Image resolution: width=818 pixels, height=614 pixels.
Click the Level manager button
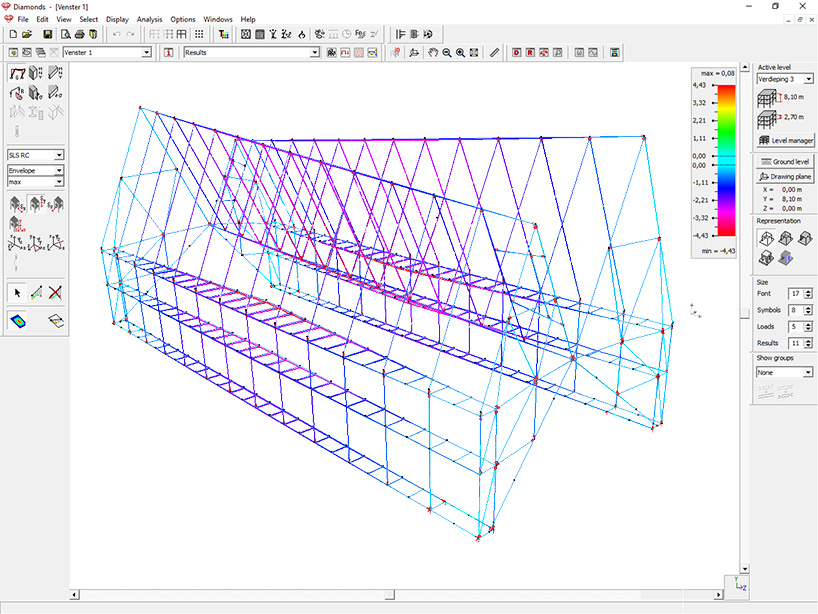click(x=786, y=140)
